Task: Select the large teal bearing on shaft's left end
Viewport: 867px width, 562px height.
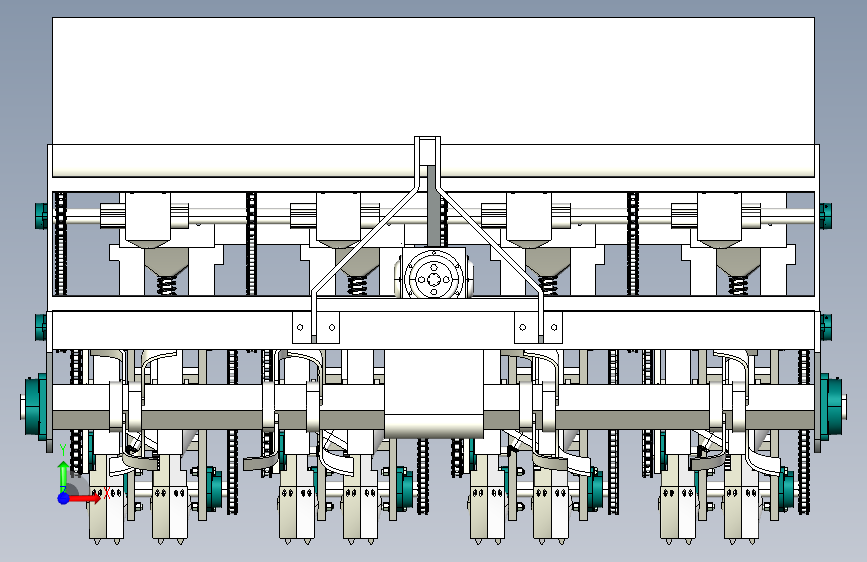Action: [x=36, y=405]
